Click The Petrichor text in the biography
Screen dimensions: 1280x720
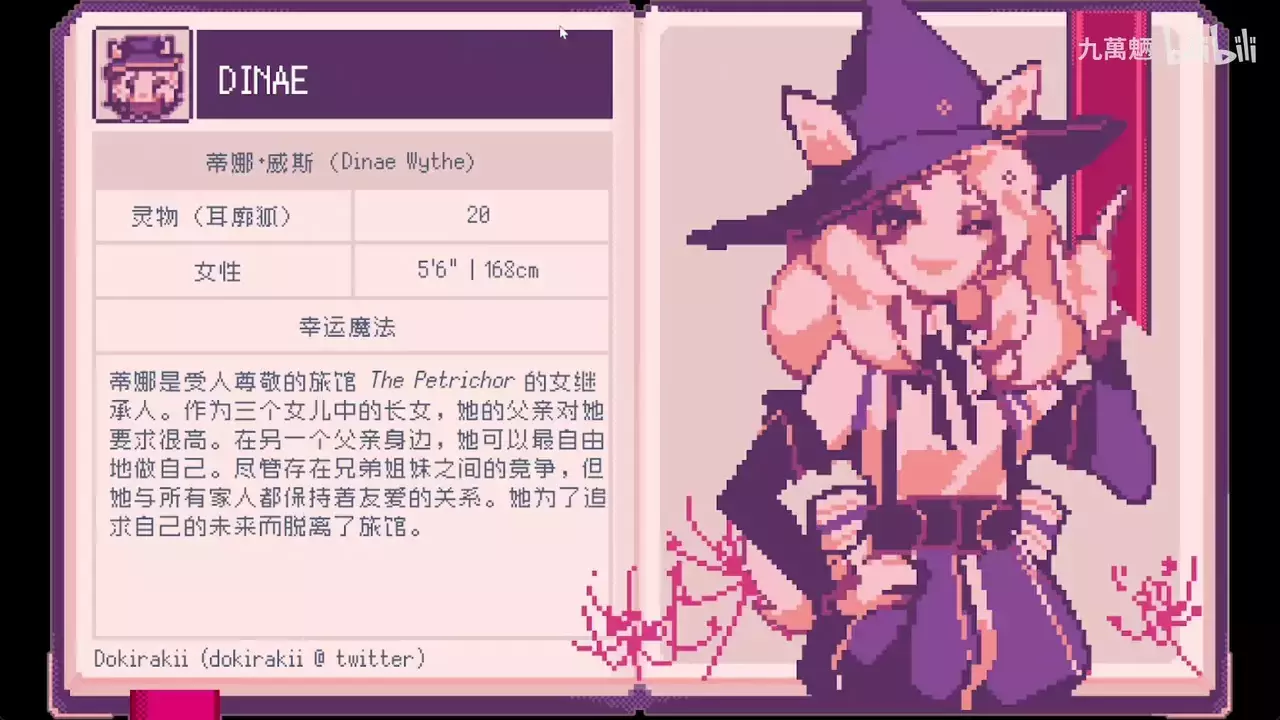(442, 381)
